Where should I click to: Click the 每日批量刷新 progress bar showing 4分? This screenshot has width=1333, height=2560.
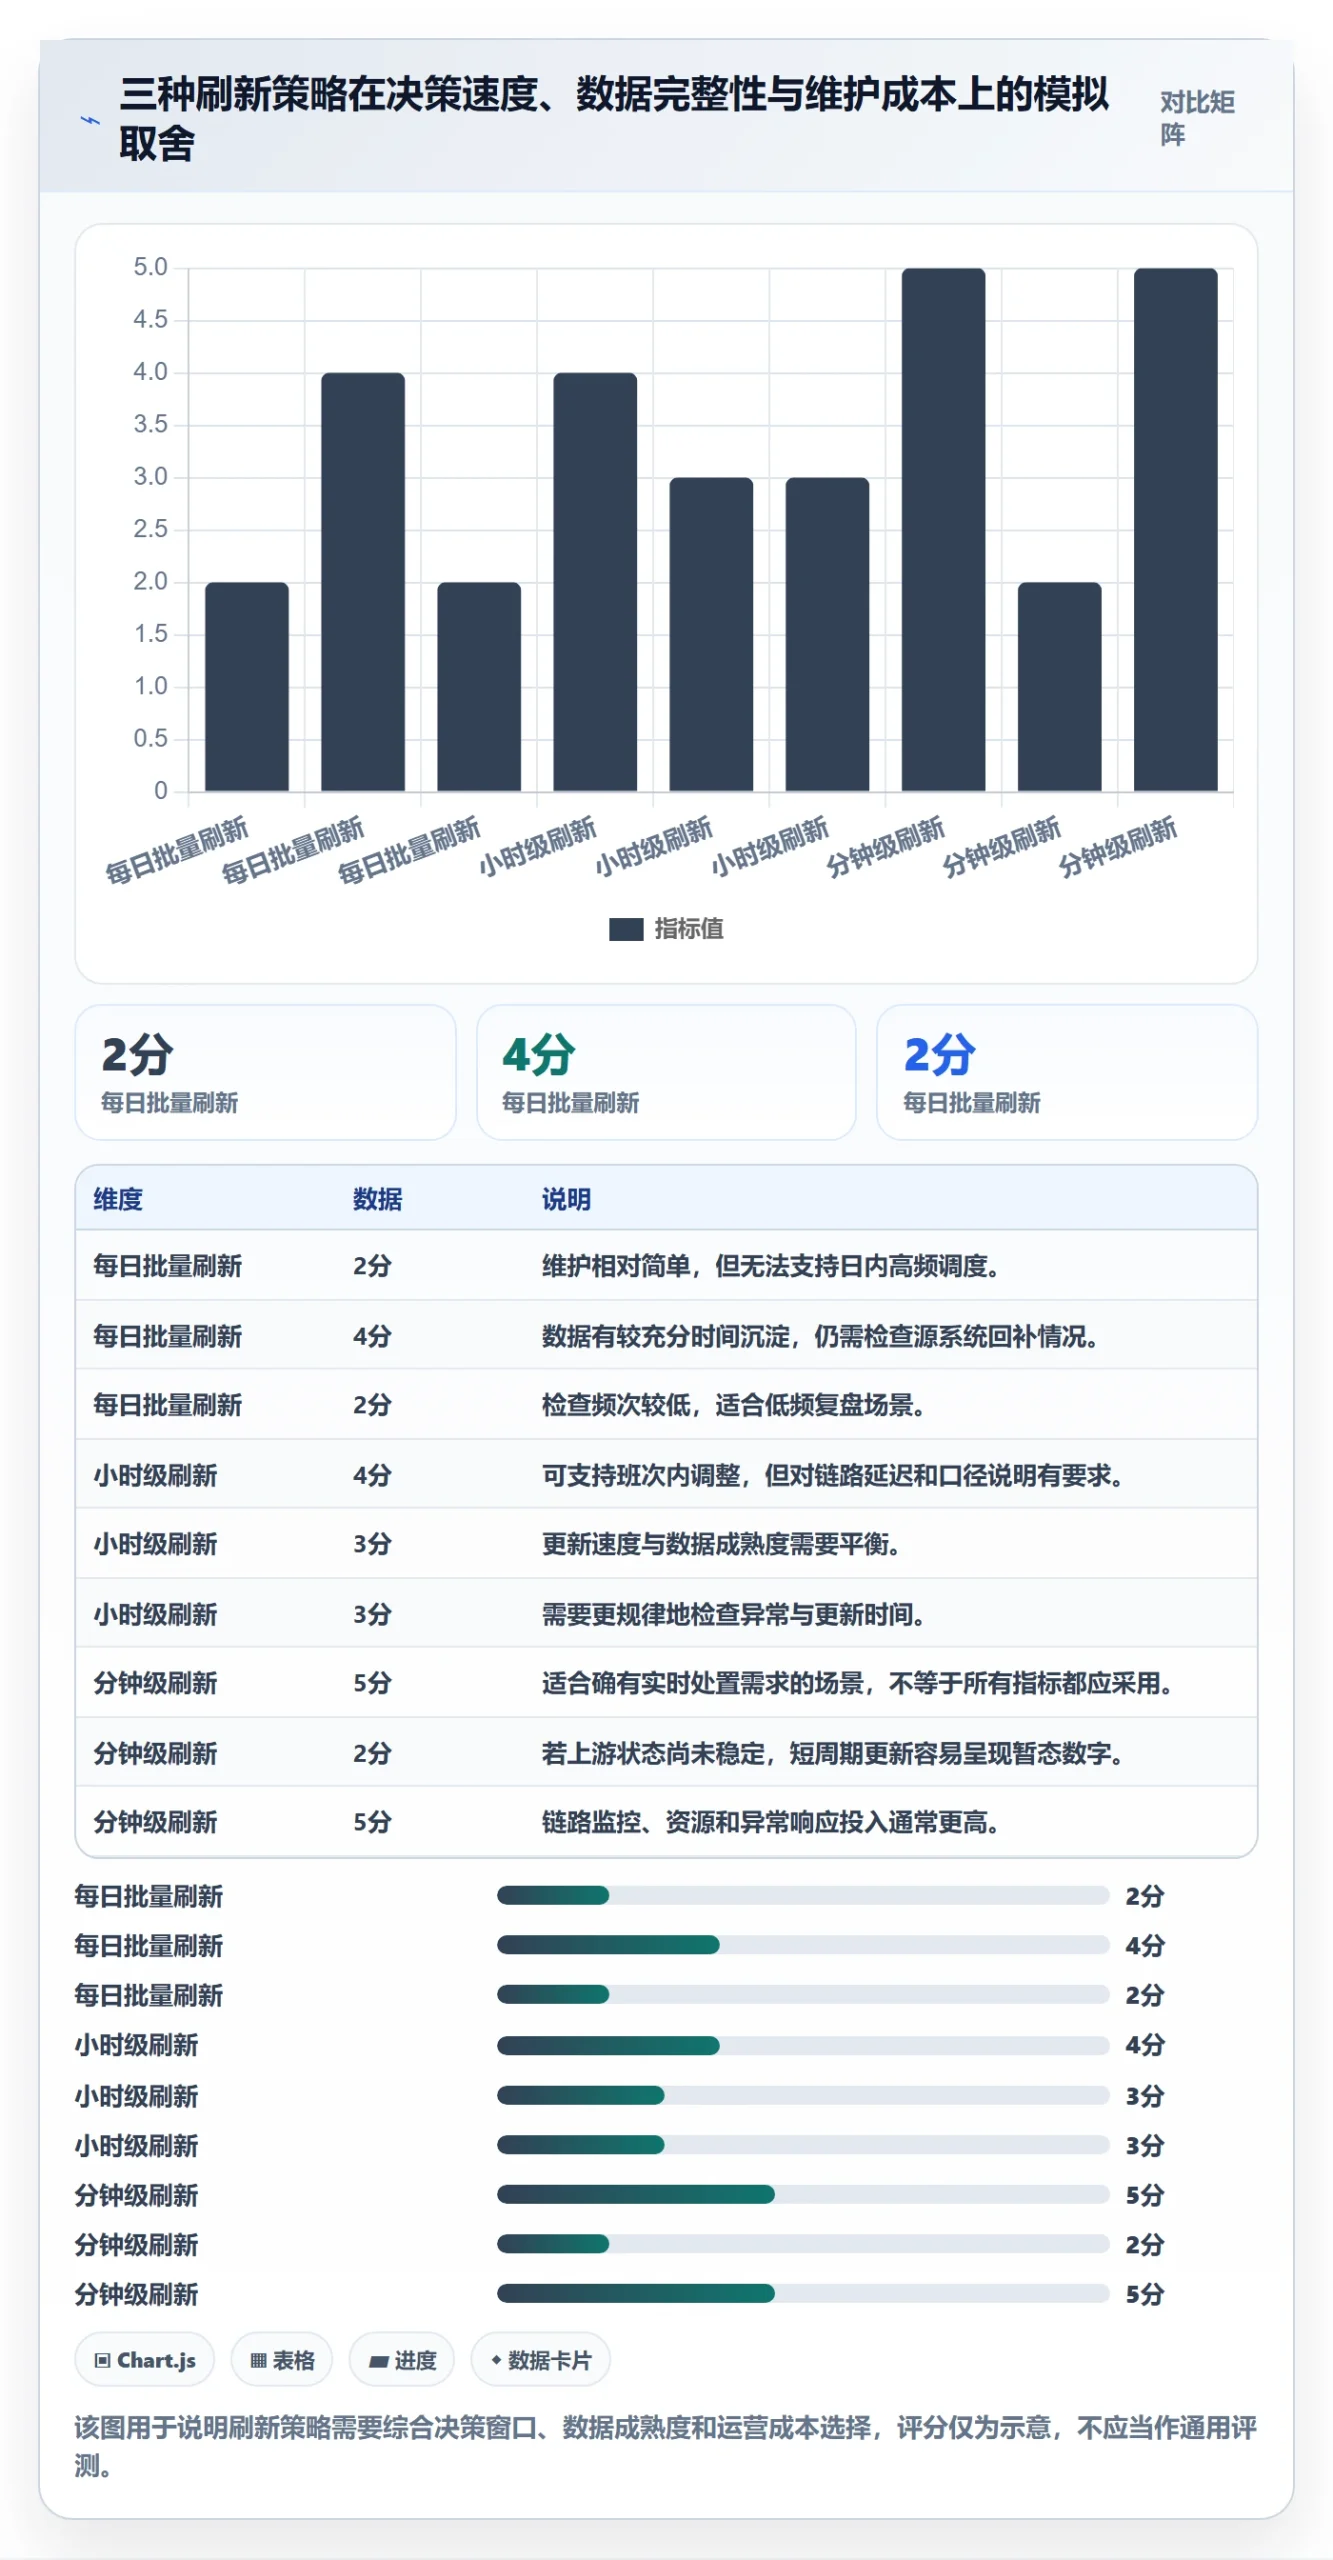[803, 1945]
